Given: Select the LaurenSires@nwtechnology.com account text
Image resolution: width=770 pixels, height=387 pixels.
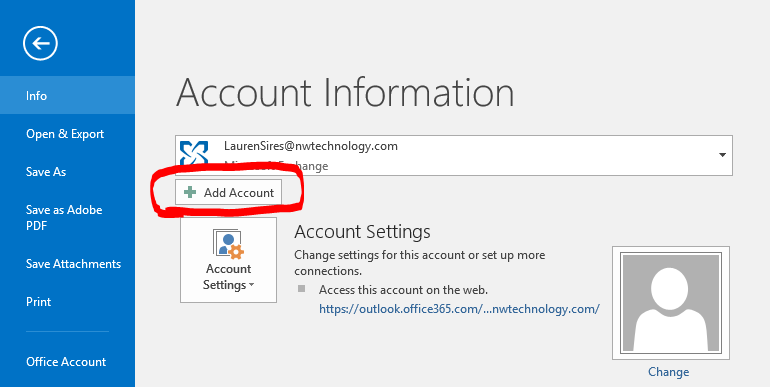Looking at the screenshot, I should point(311,146).
